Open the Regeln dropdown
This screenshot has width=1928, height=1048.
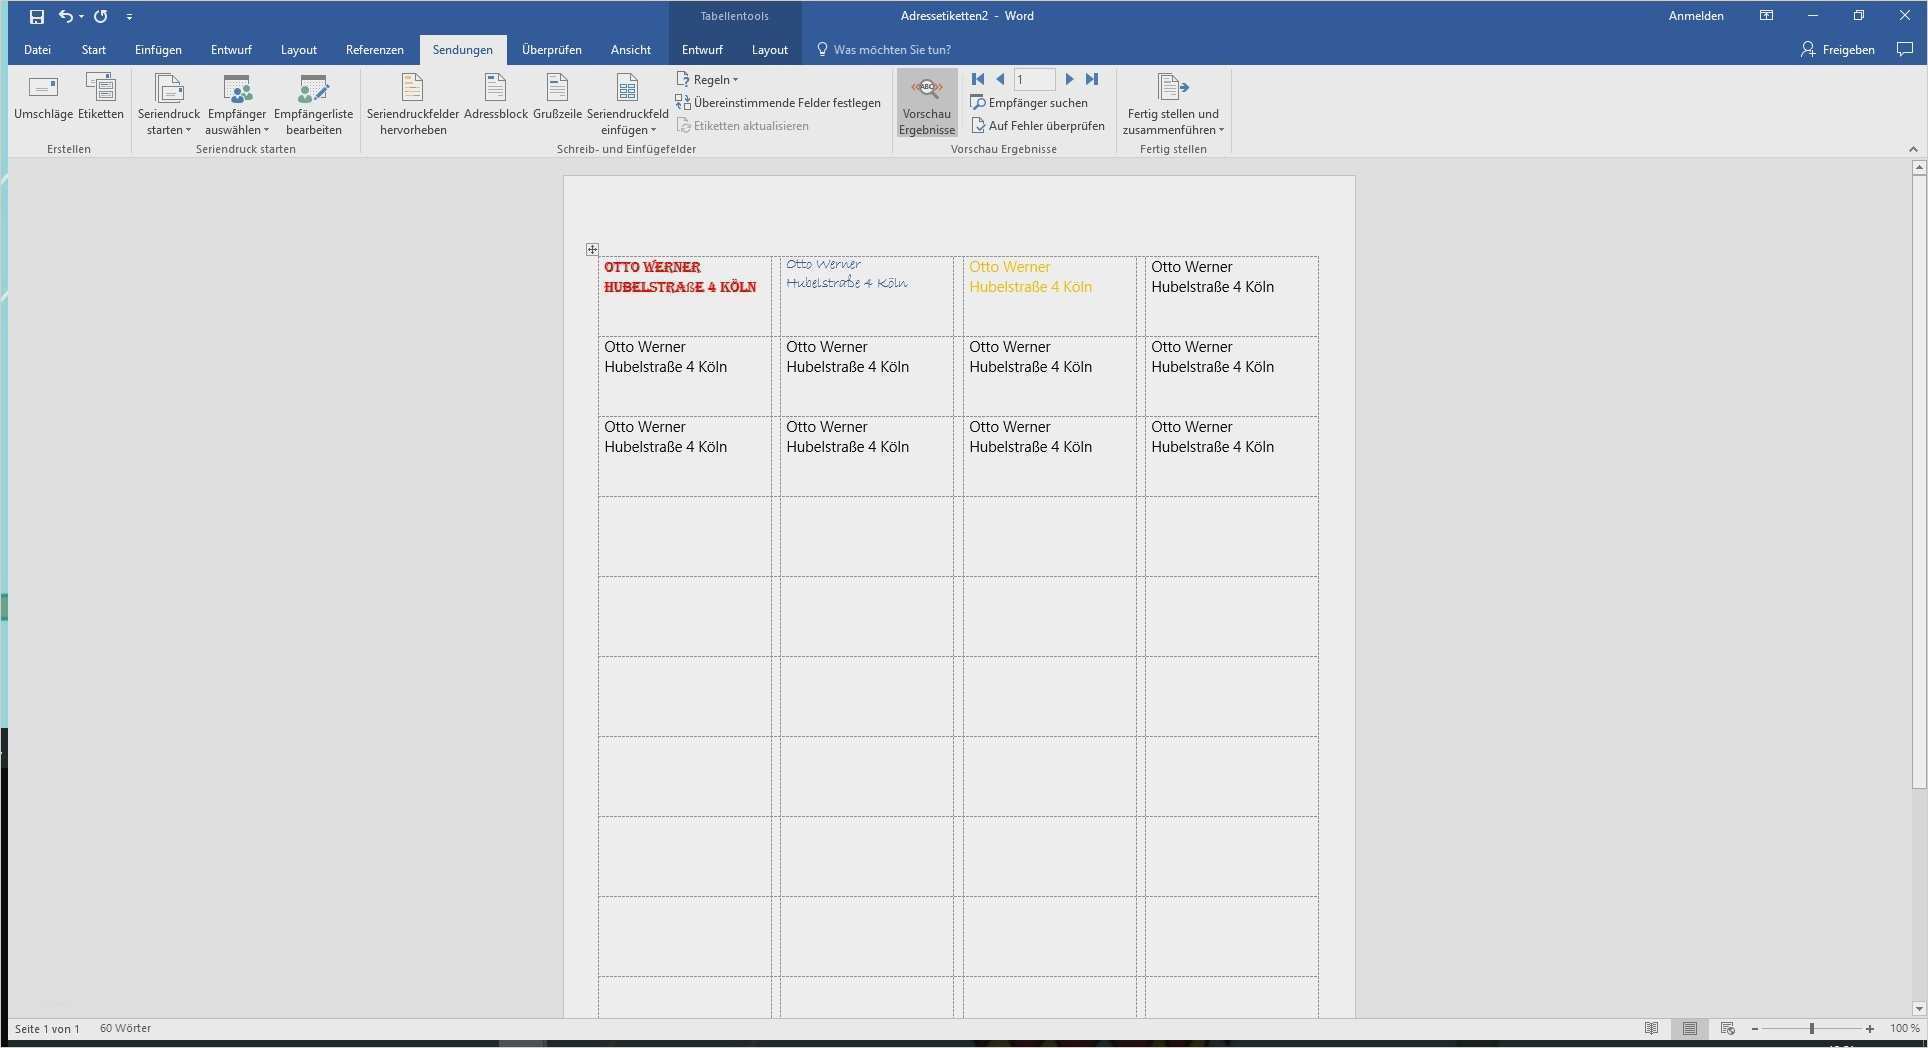tap(707, 80)
